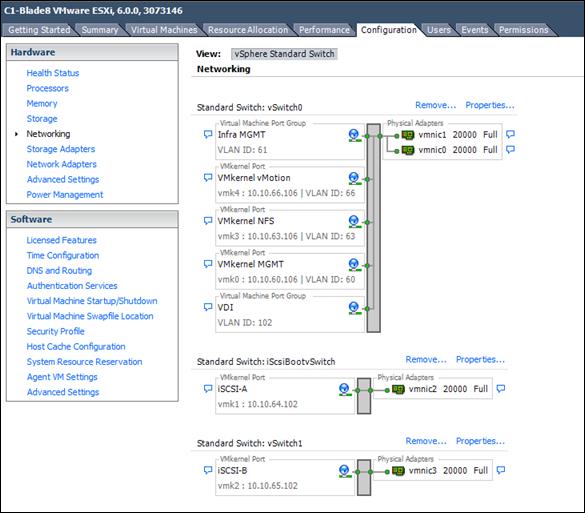Click the info bubble beside VDI port group

point(208,307)
